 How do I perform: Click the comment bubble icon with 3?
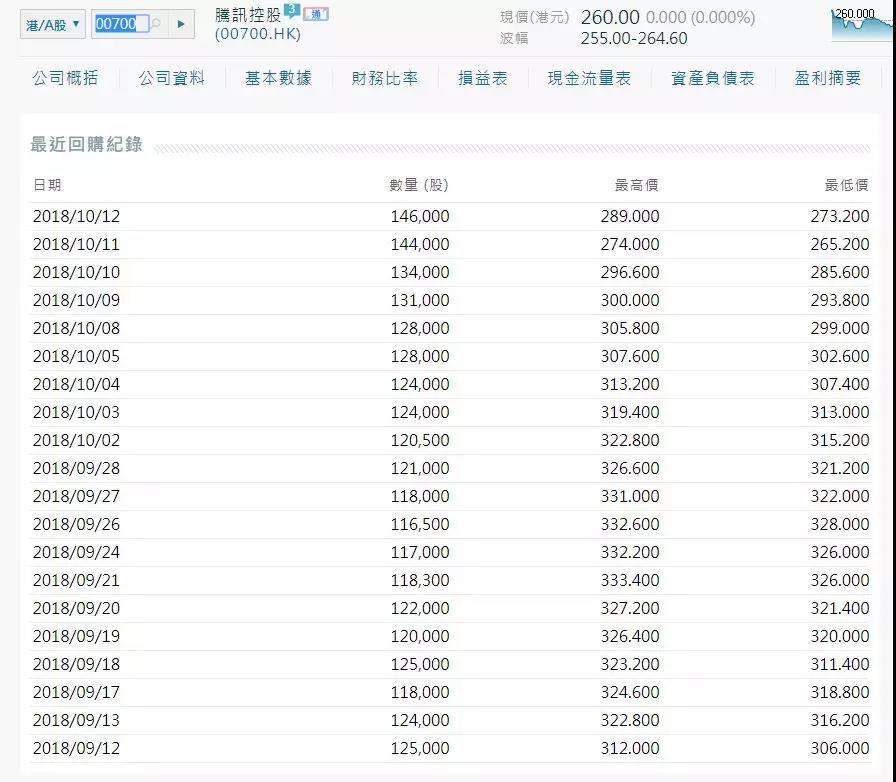pyautogui.click(x=291, y=12)
